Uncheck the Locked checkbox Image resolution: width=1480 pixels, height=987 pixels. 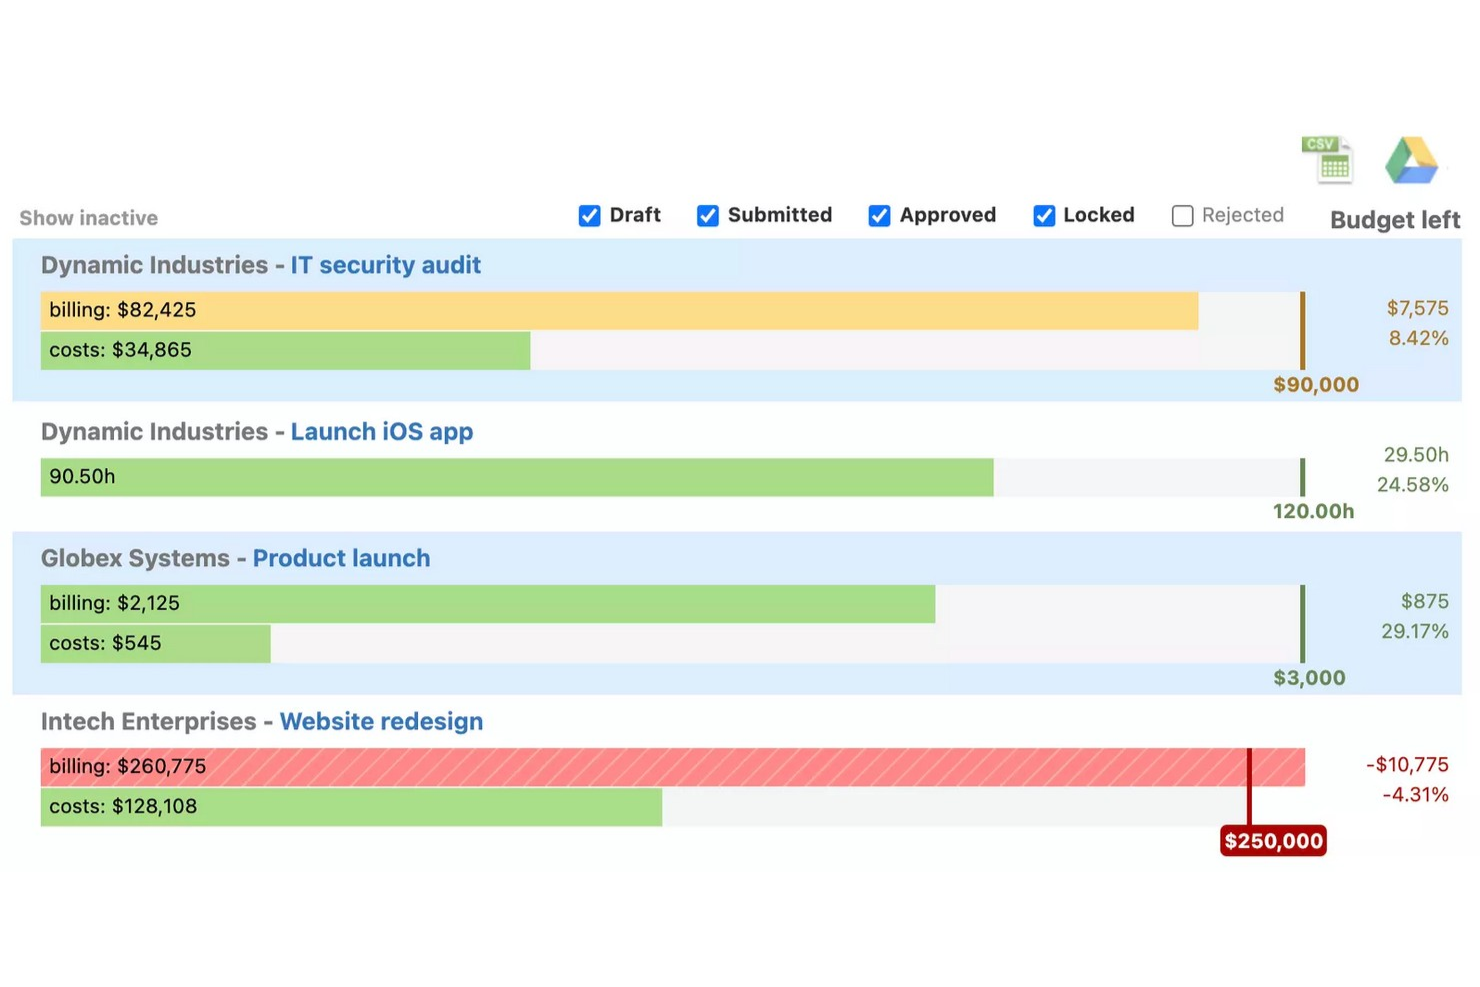click(1044, 216)
